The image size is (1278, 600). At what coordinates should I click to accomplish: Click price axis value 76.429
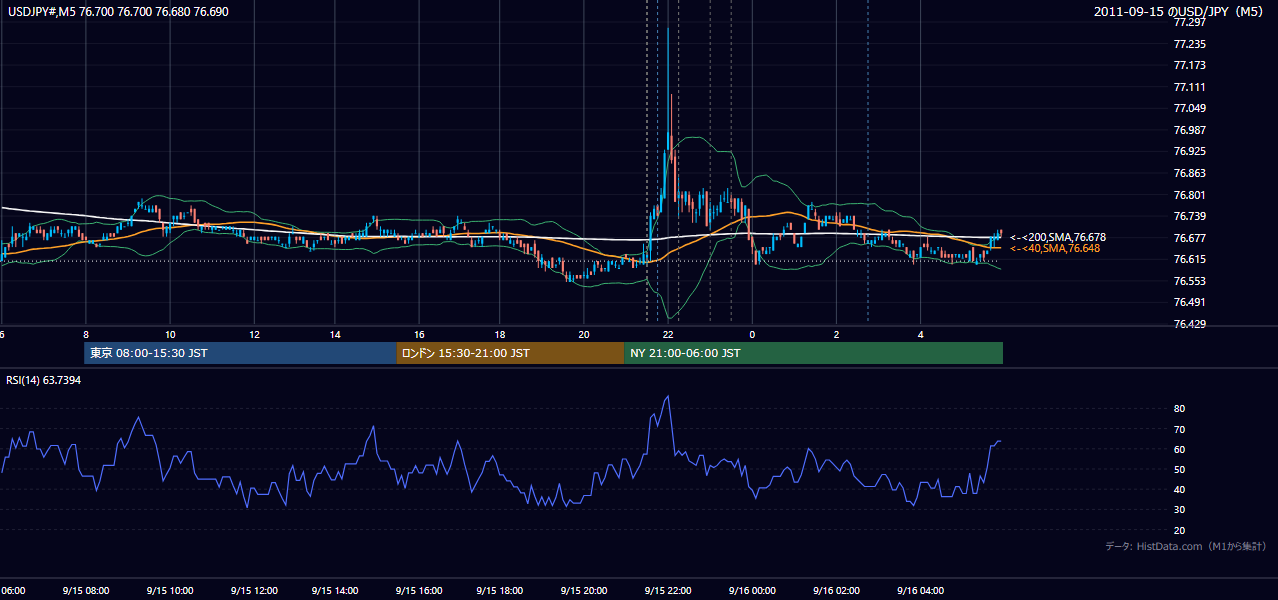(1190, 324)
